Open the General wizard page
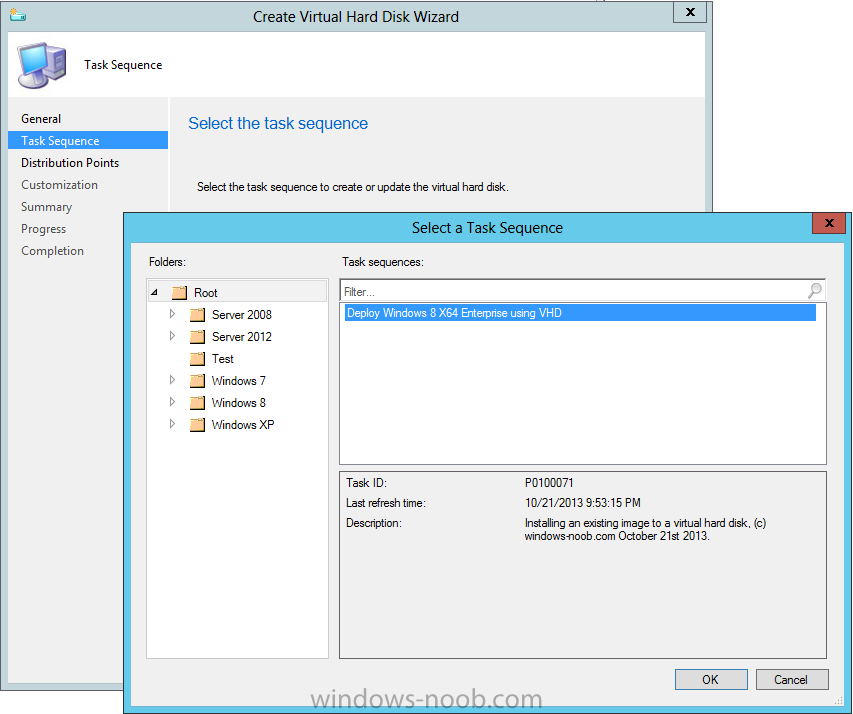The width and height of the screenshot is (853, 714). [41, 119]
